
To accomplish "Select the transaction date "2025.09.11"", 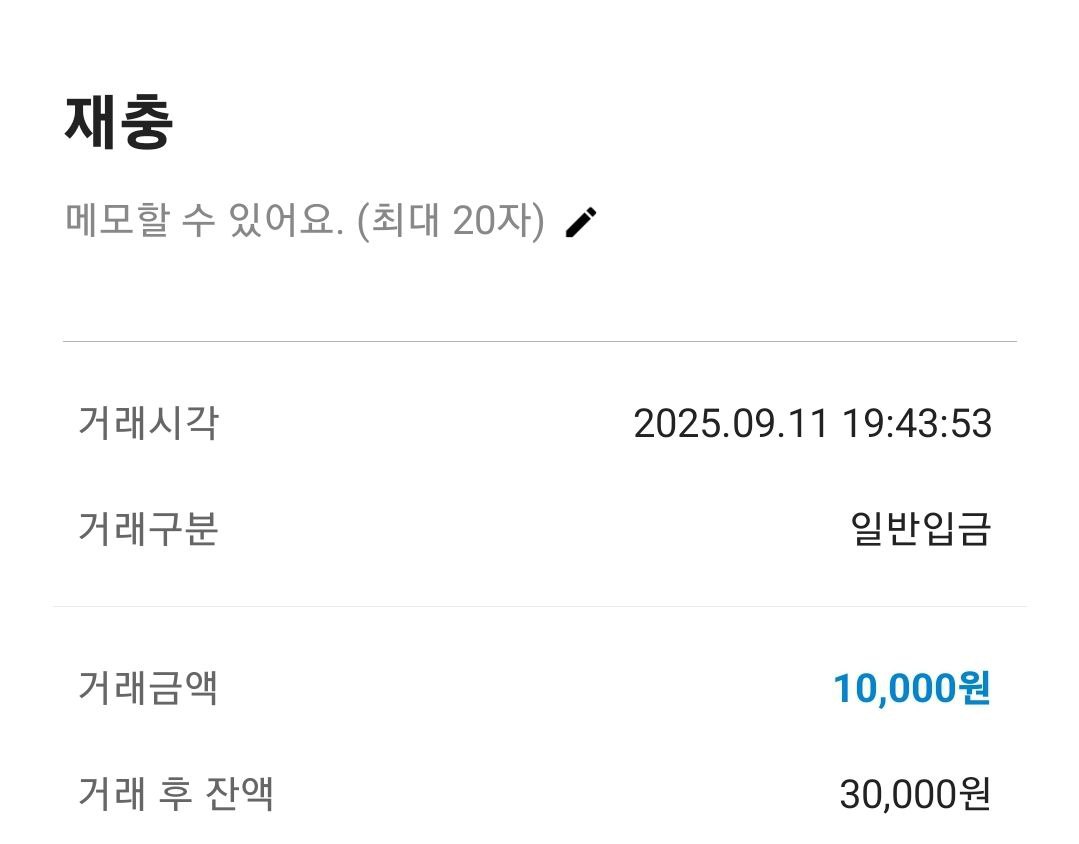I will tap(731, 424).
